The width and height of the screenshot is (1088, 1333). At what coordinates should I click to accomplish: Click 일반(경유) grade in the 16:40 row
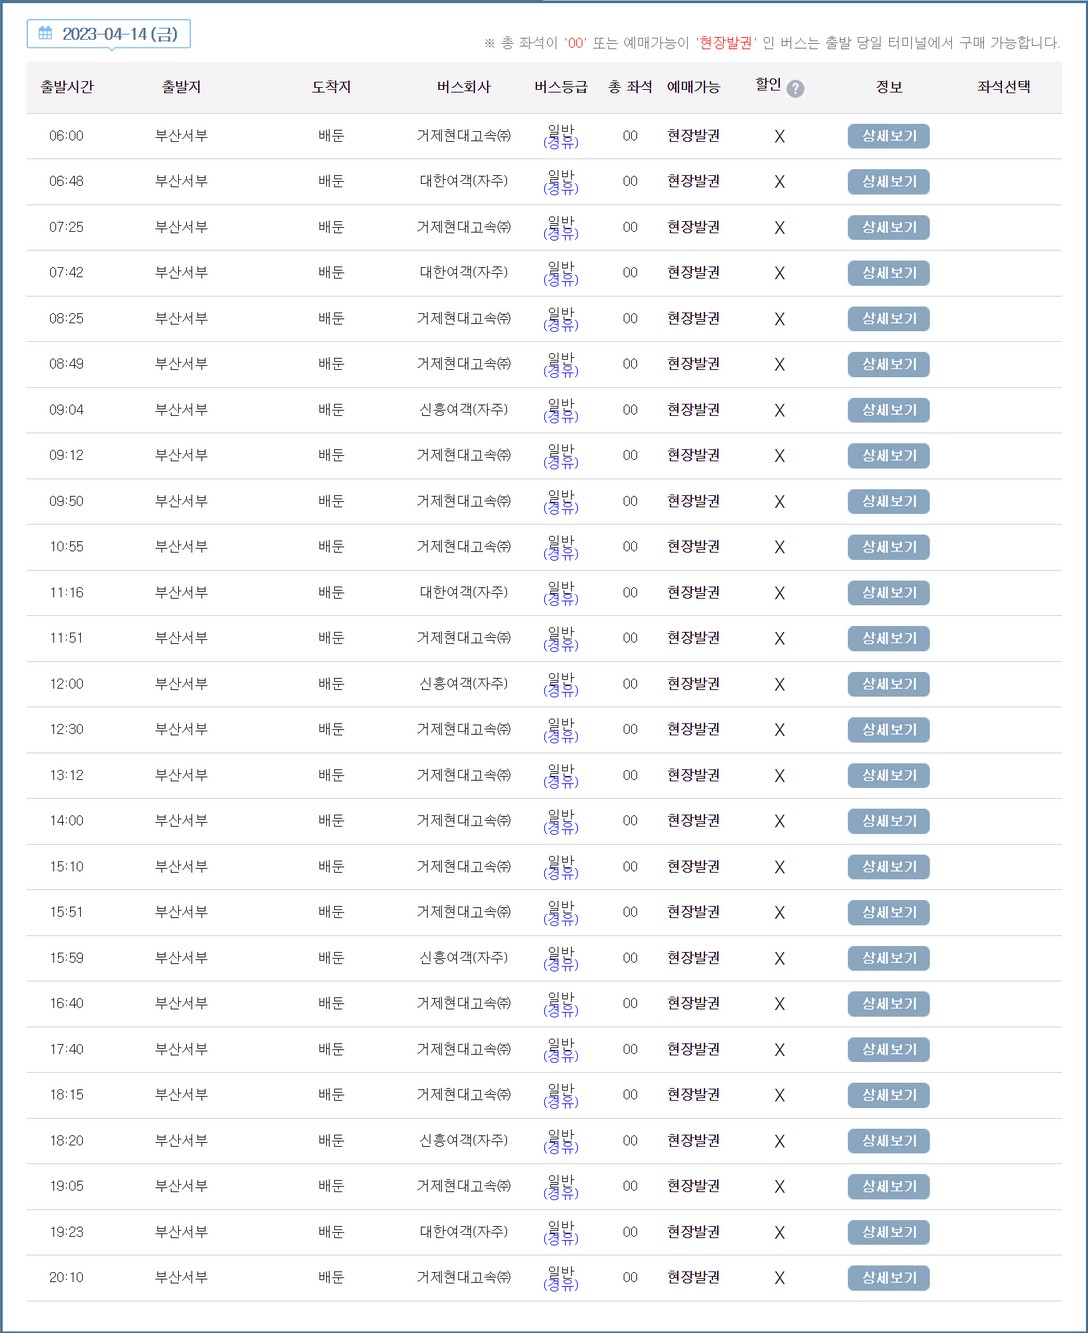(x=561, y=1004)
